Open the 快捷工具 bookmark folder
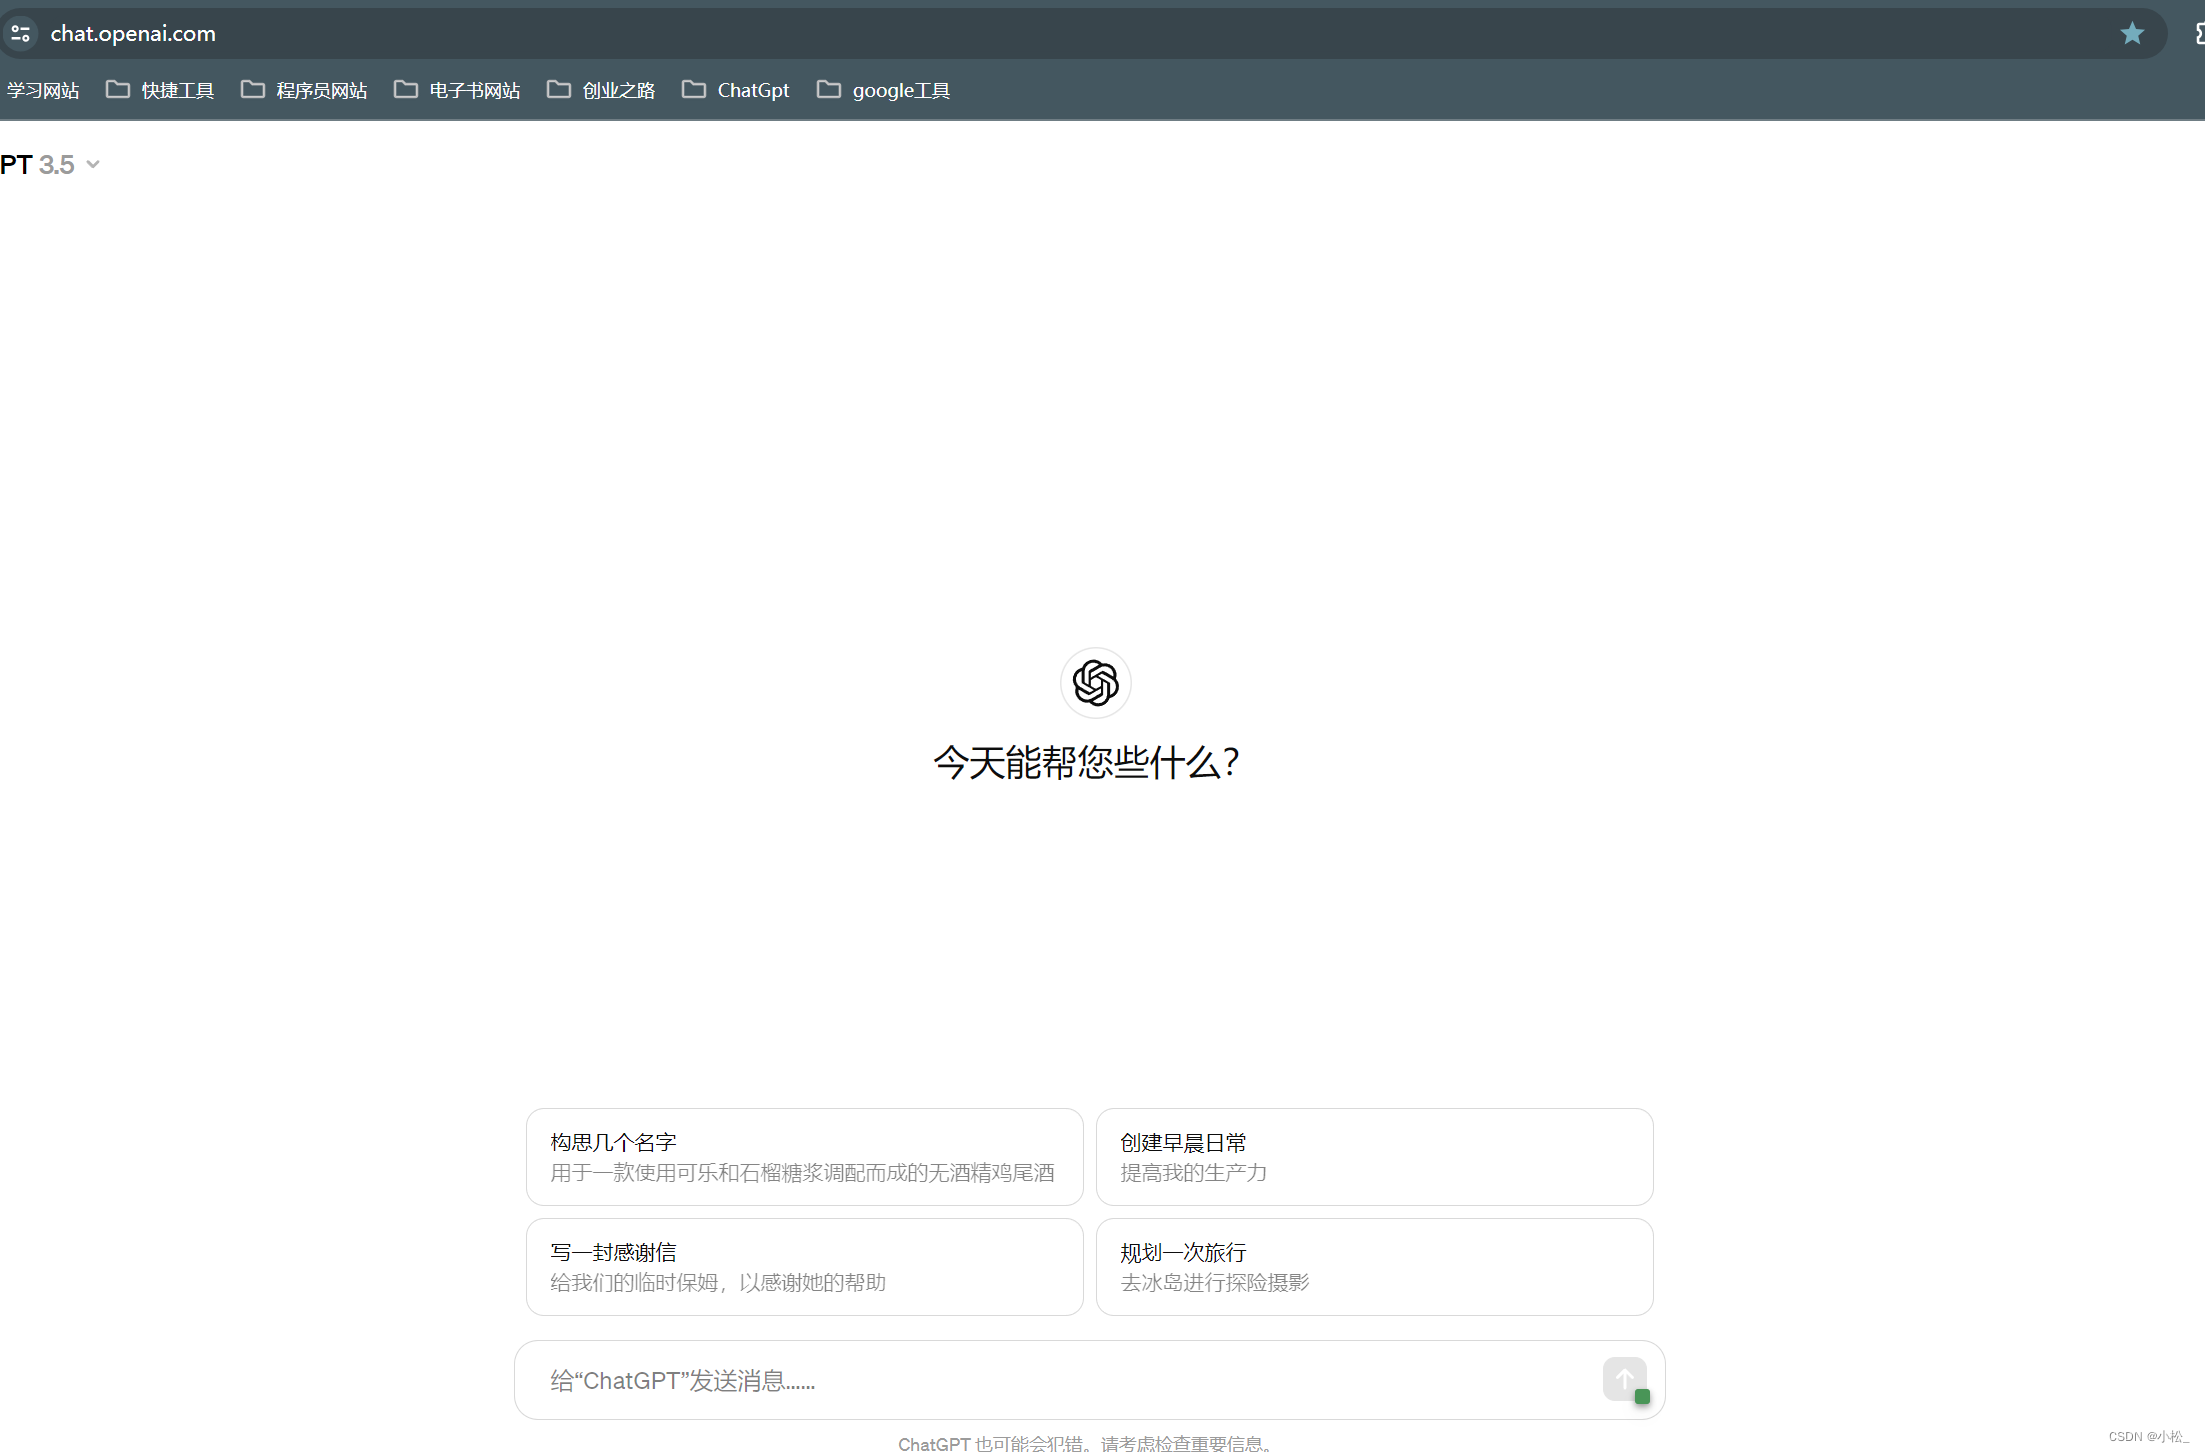The height and width of the screenshot is (1452, 2205). click(161, 90)
